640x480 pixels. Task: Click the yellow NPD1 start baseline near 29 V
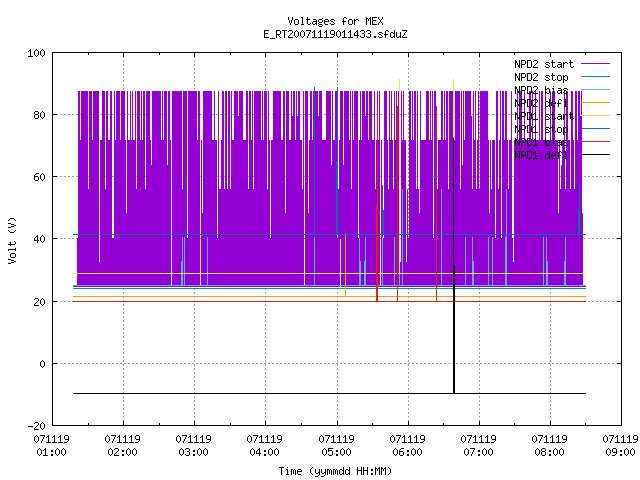click(x=329, y=273)
